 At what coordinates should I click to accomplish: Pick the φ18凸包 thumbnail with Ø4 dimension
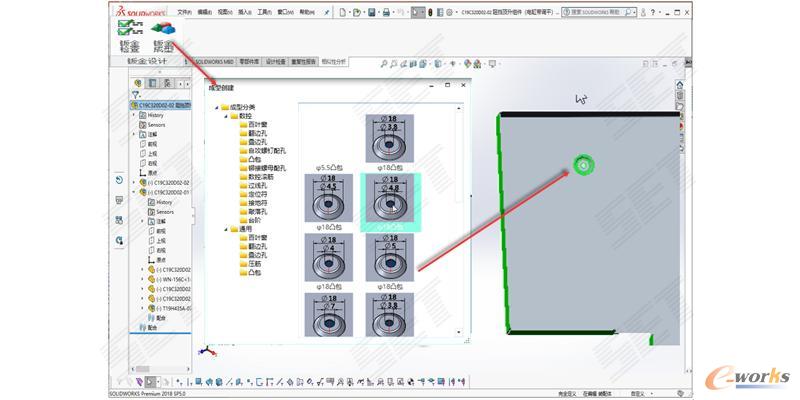click(x=329, y=258)
